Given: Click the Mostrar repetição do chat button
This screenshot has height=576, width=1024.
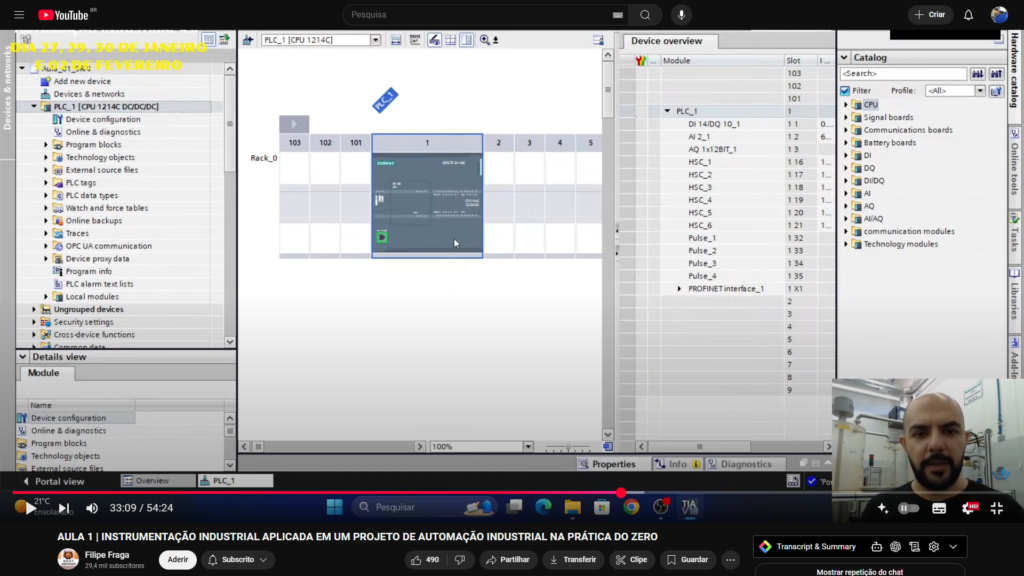Looking at the screenshot, I should [859, 571].
